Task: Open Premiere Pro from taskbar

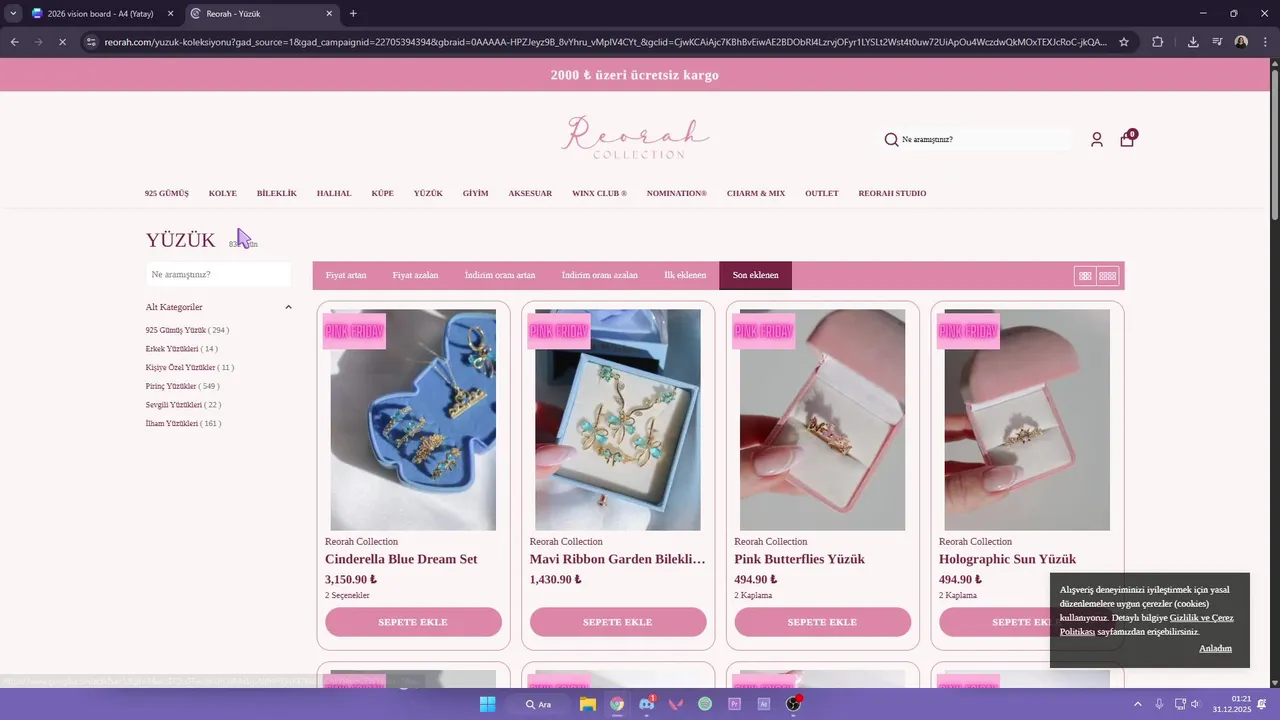Action: click(x=735, y=704)
